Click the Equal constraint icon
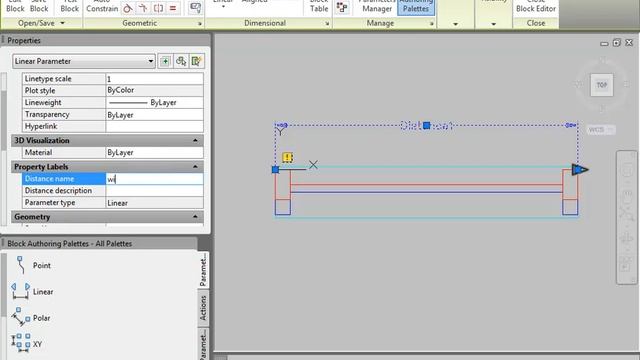The width and height of the screenshot is (640, 360). coord(173,8)
